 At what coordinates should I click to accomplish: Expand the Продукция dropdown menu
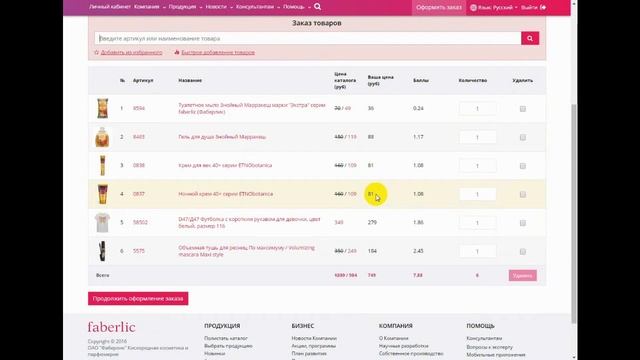pyautogui.click(x=185, y=7)
